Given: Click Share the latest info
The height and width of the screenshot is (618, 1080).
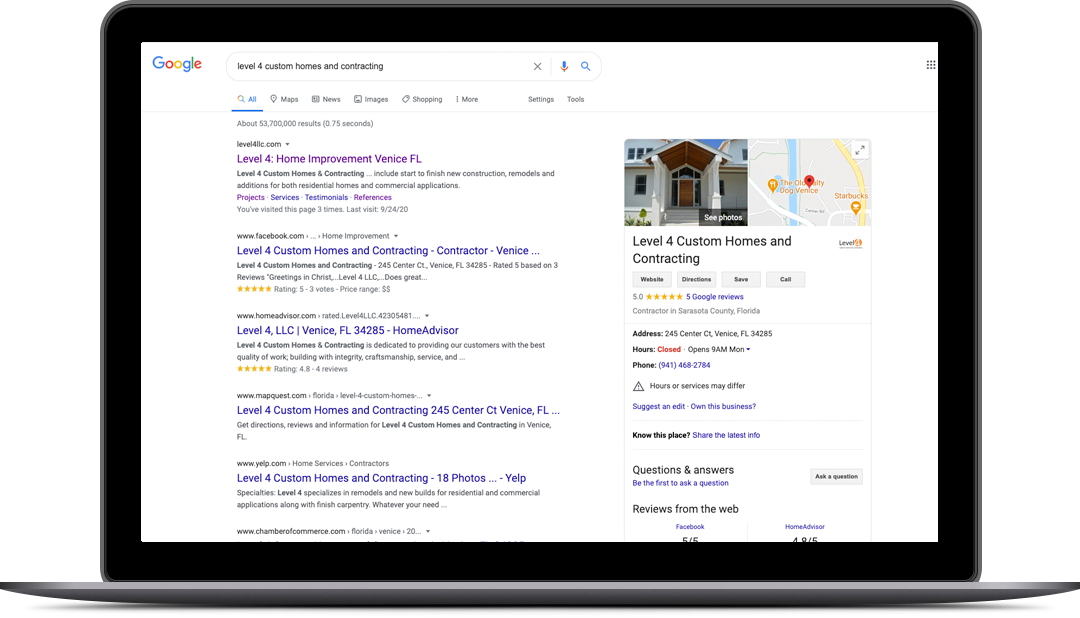Looking at the screenshot, I should (726, 435).
